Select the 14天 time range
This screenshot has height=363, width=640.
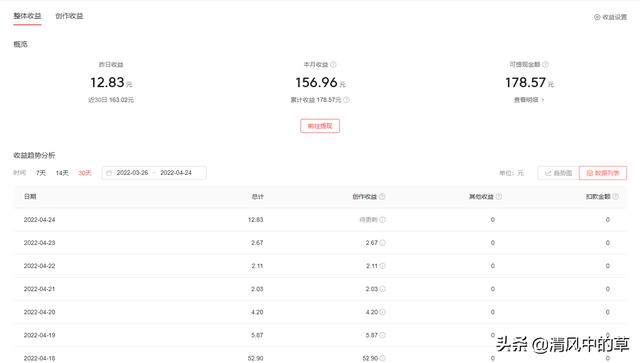pyautogui.click(x=62, y=173)
